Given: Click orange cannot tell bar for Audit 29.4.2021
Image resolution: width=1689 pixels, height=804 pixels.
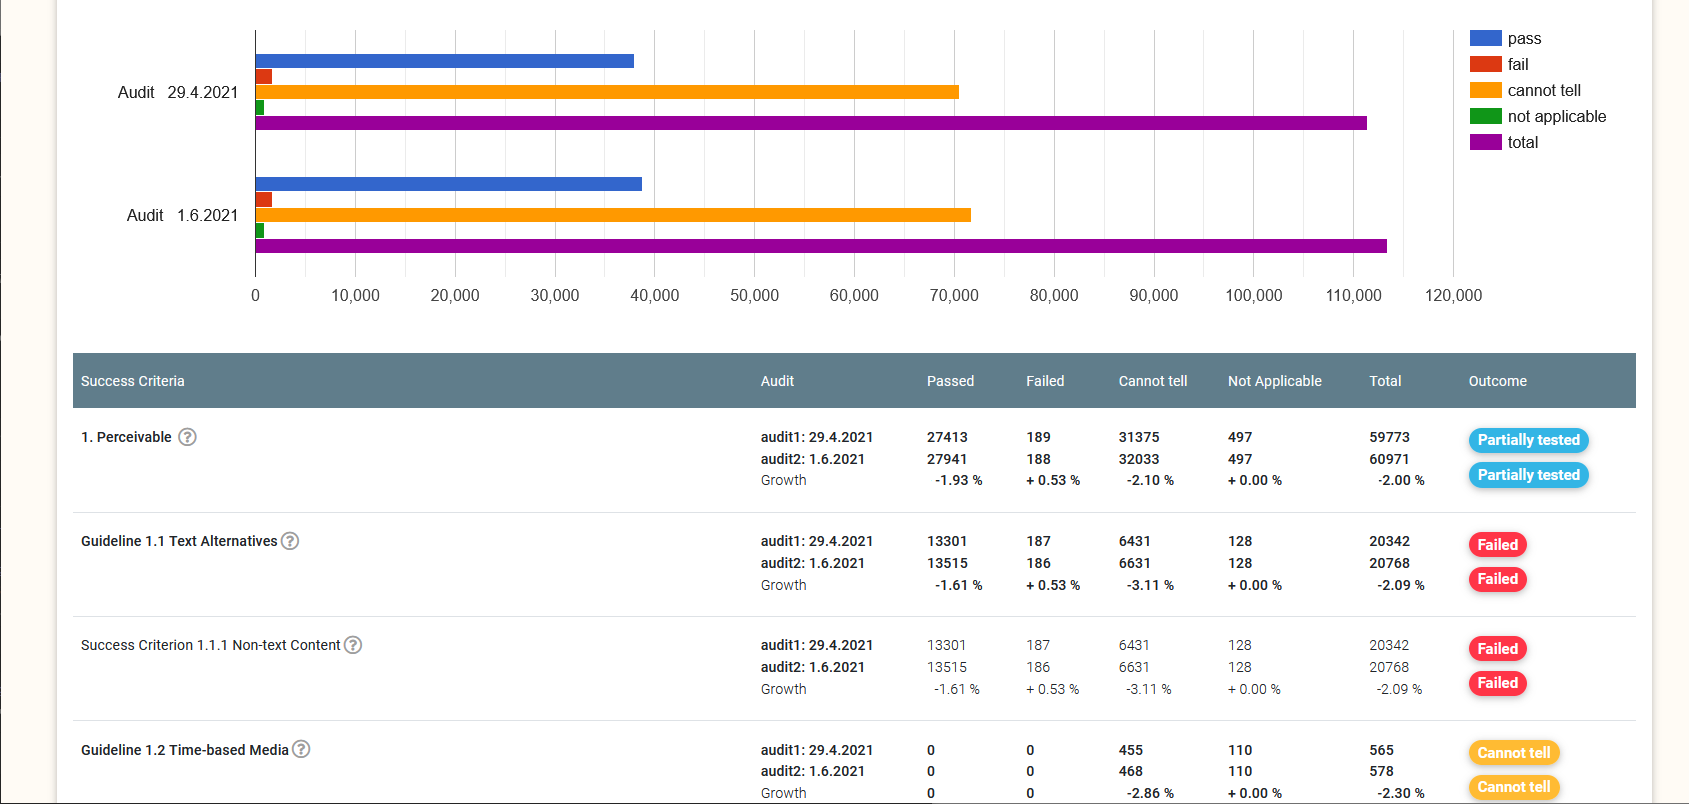Looking at the screenshot, I should (x=607, y=92).
